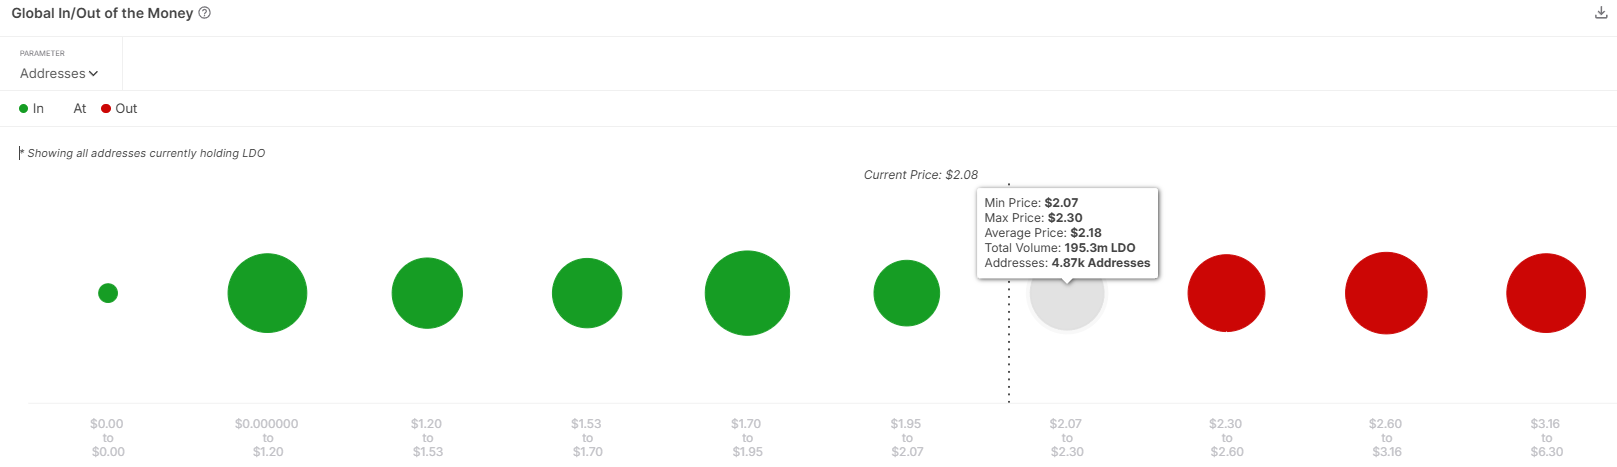The height and width of the screenshot is (467, 1617).
Task: Toggle the red Out legend item
Action: pos(119,108)
